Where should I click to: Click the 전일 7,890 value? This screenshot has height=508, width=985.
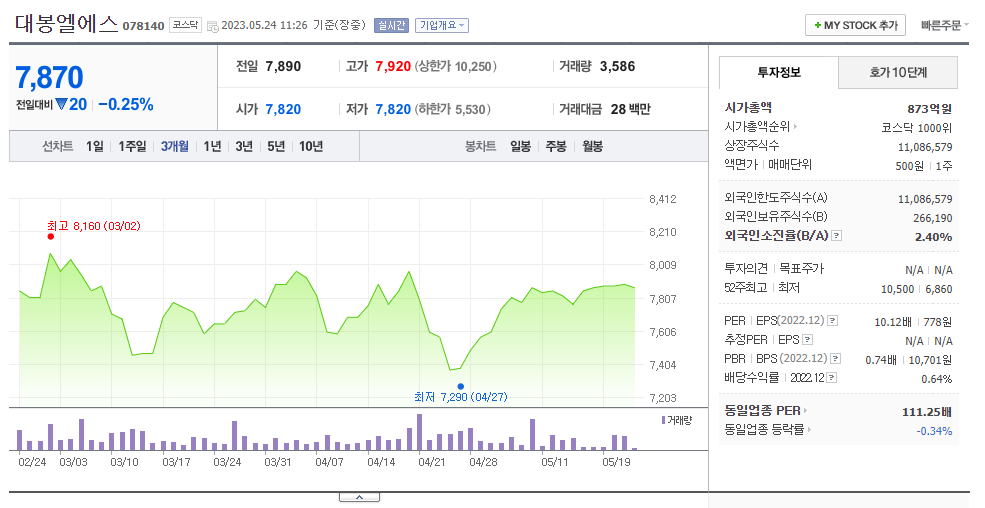[x=283, y=67]
